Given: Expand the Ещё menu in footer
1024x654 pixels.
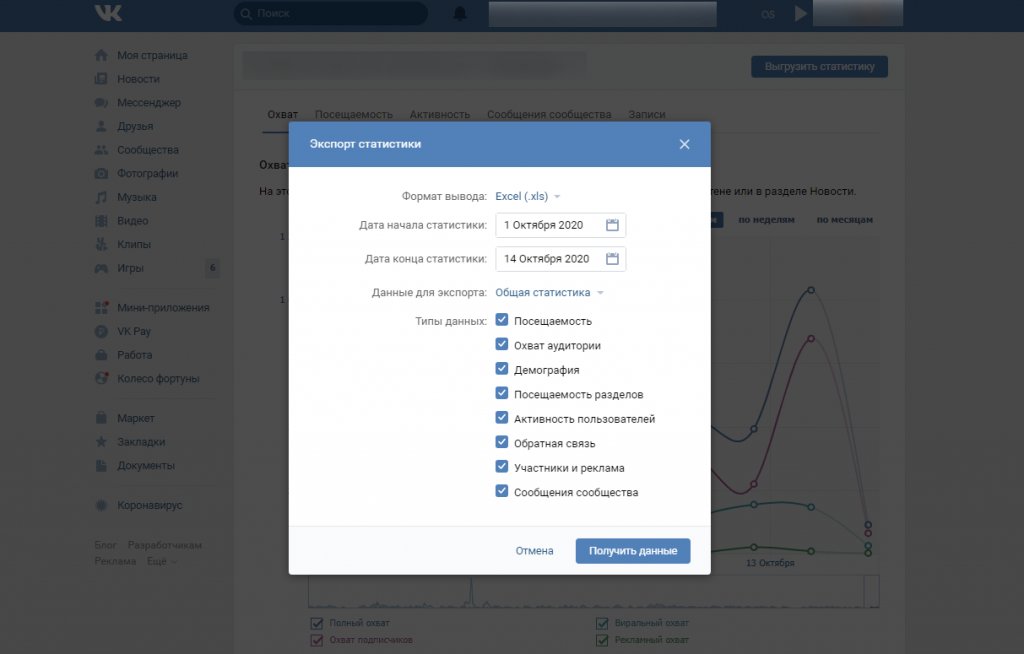Looking at the screenshot, I should (x=162, y=561).
